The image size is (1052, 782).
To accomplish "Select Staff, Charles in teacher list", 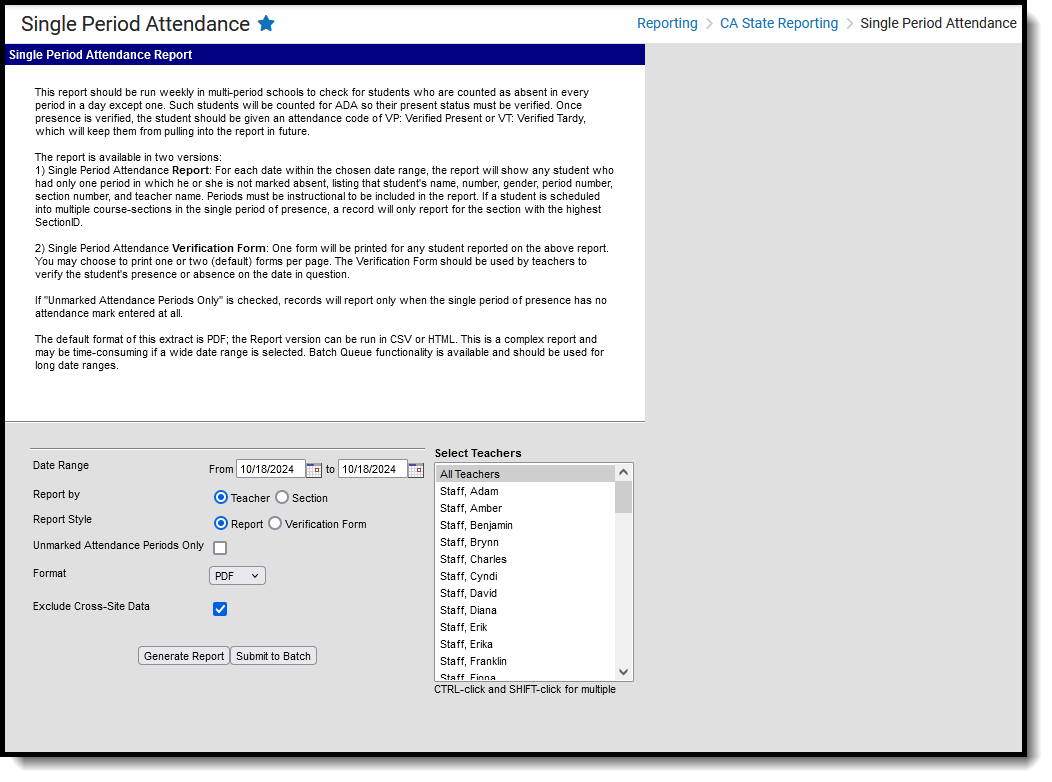I will click(x=525, y=559).
